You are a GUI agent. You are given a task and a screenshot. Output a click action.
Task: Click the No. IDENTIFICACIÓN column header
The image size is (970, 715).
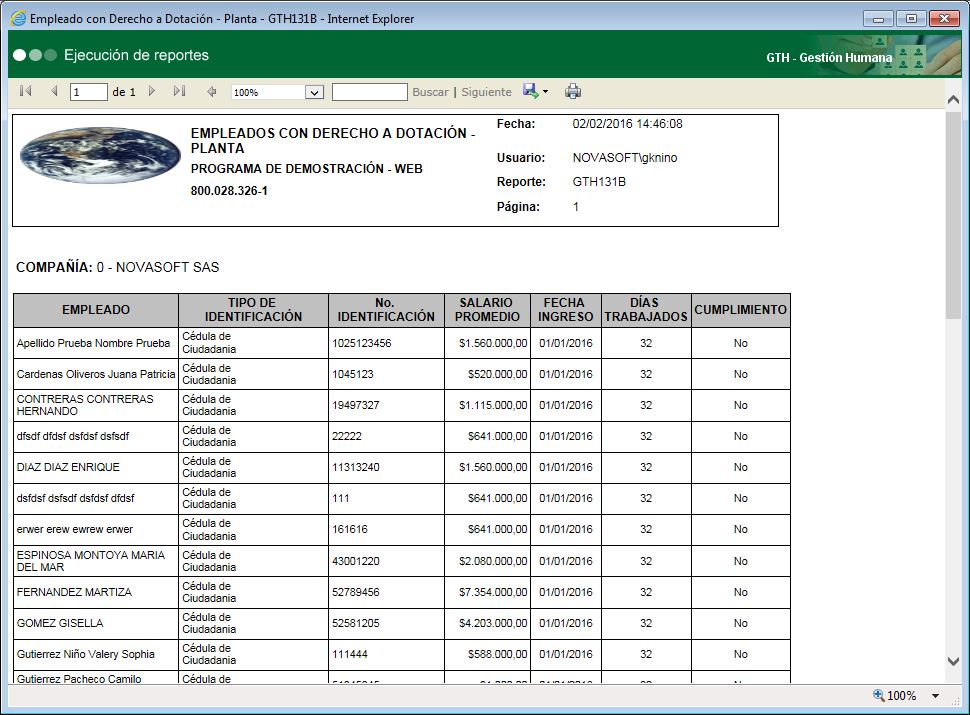click(x=386, y=310)
